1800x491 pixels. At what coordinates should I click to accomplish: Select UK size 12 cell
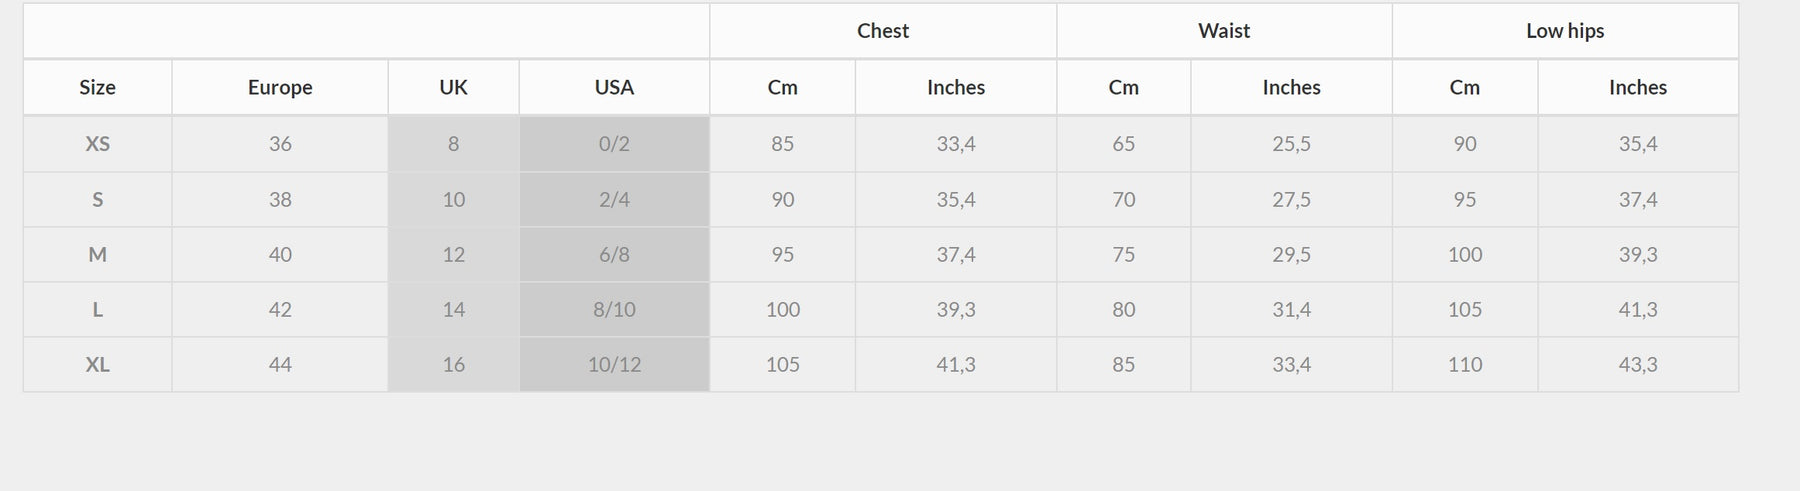pyautogui.click(x=453, y=255)
